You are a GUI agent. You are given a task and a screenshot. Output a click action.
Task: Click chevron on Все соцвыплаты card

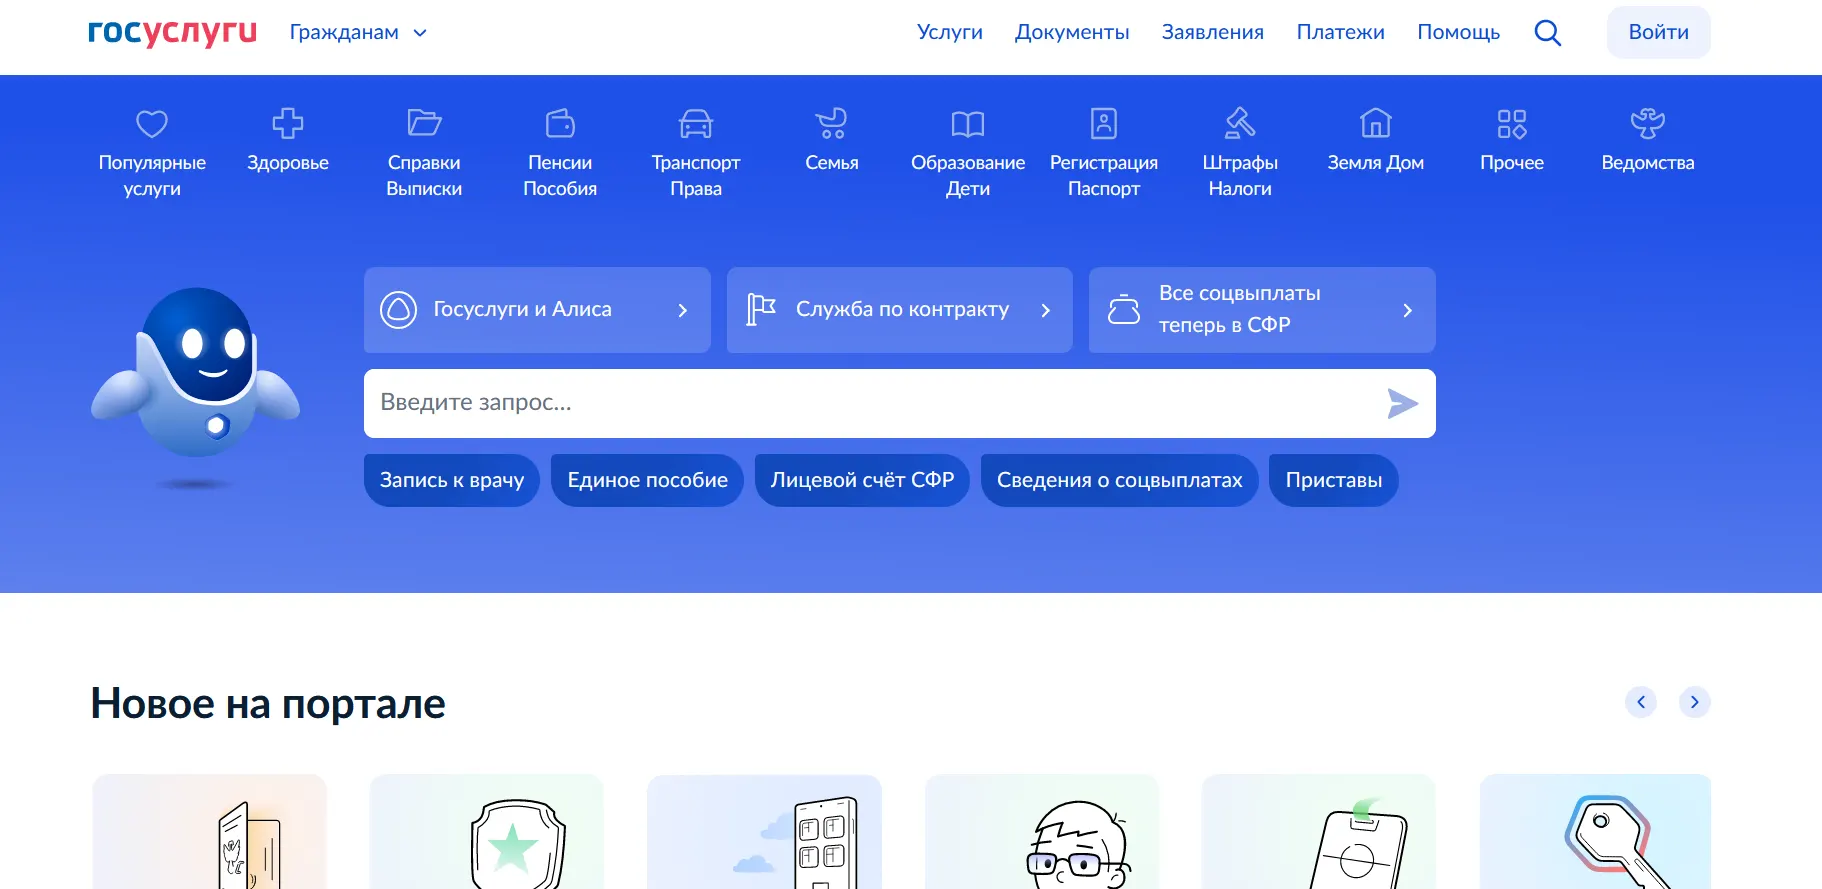[x=1408, y=310]
